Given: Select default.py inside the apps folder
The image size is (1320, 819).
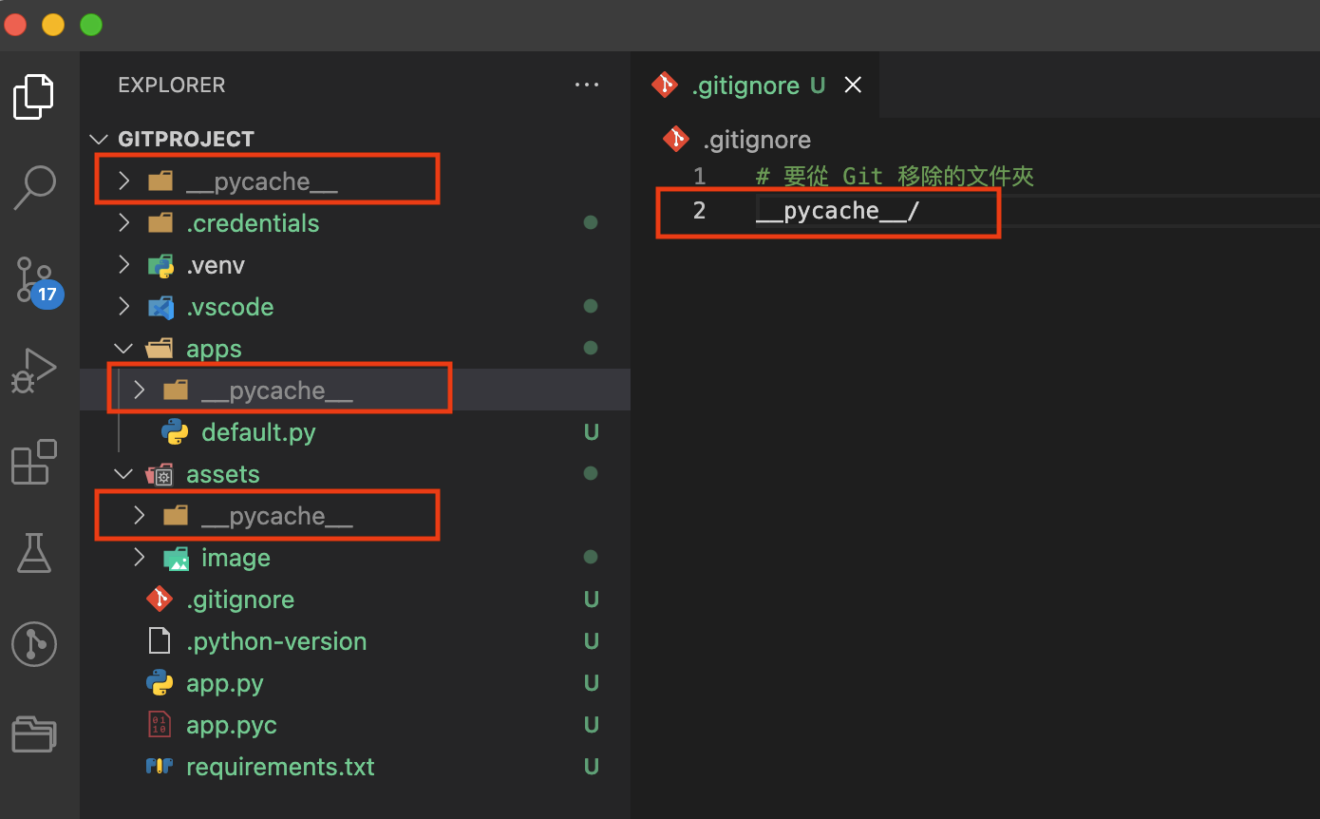Looking at the screenshot, I should 258,432.
